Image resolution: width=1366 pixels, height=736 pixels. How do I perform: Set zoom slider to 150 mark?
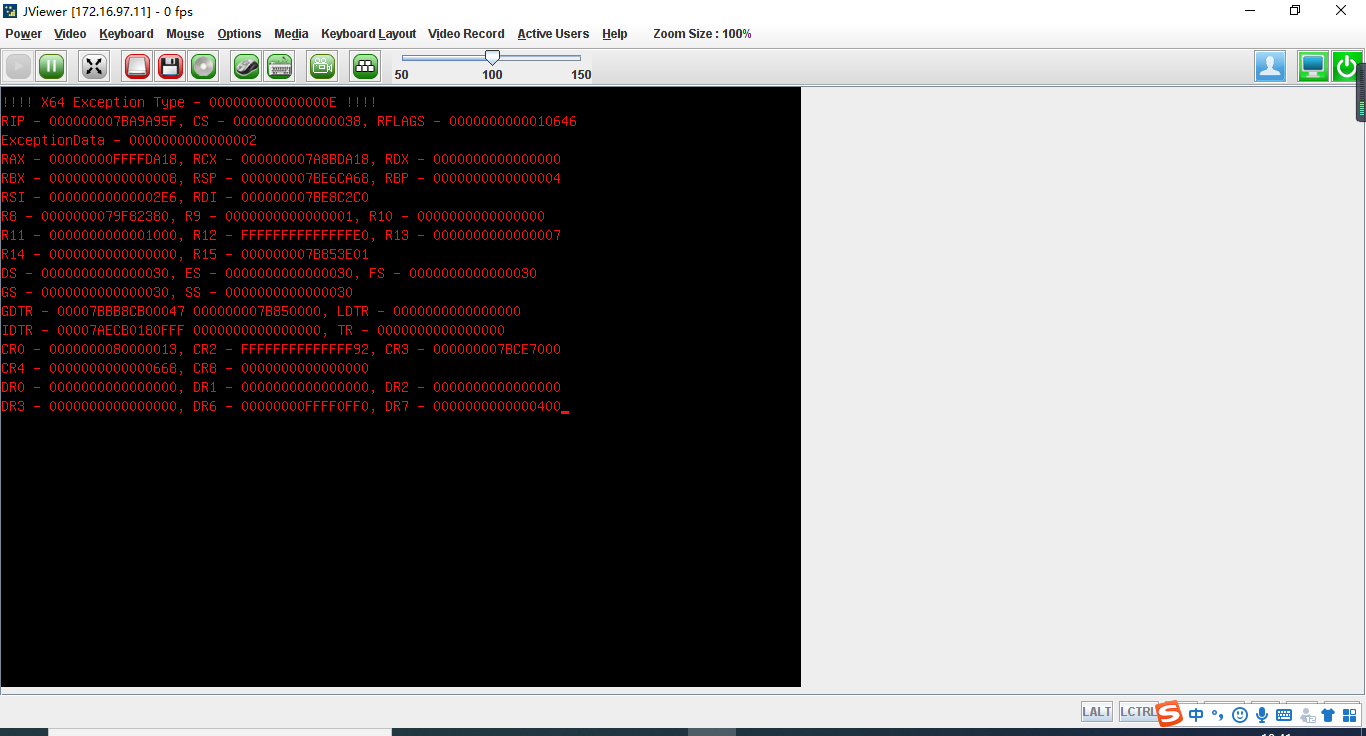581,74
